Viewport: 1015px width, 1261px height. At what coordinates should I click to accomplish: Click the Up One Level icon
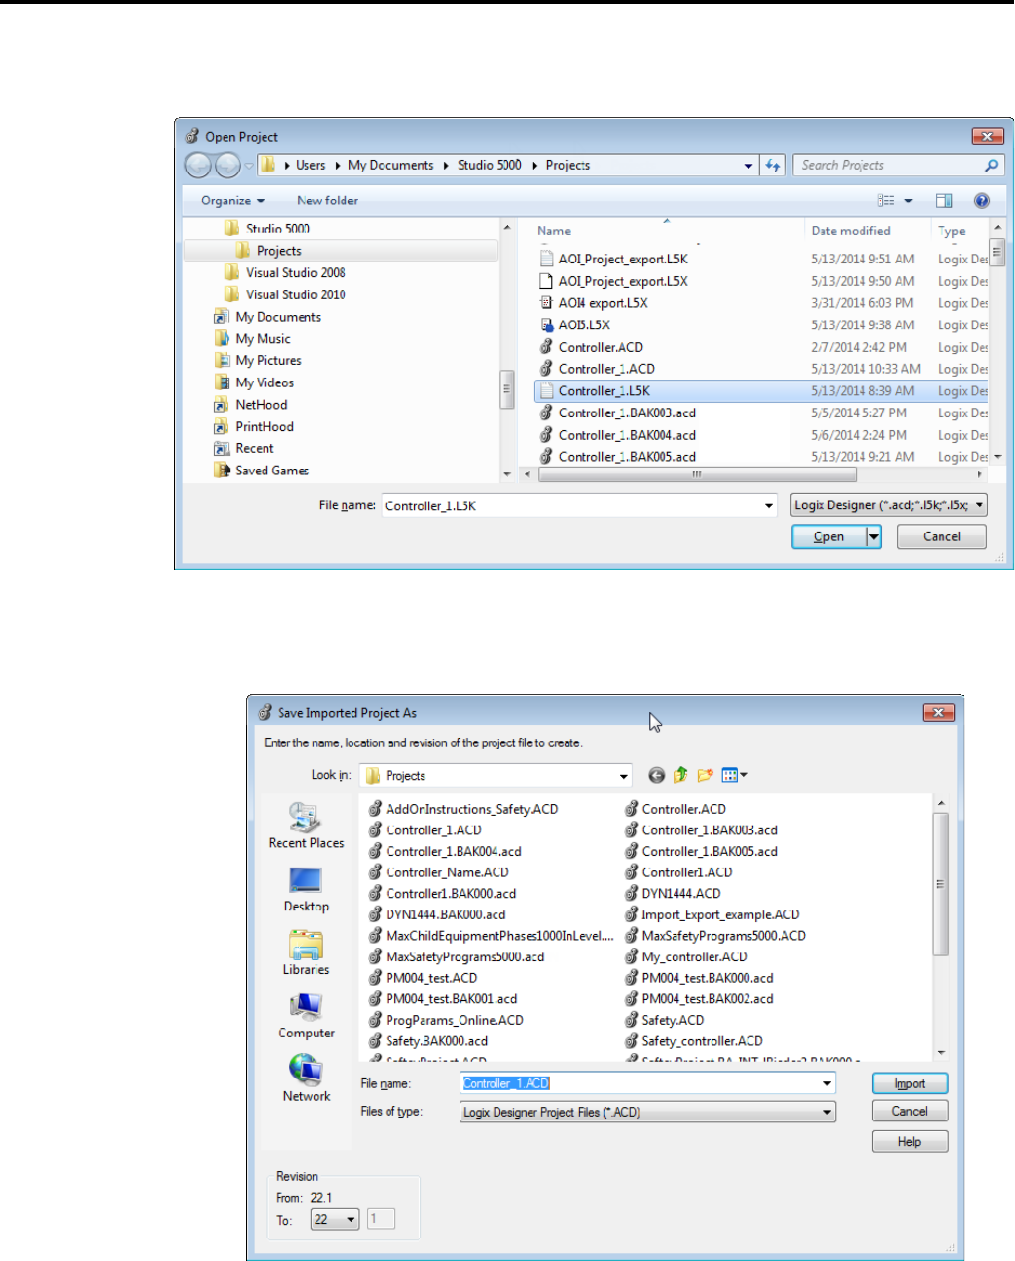pos(681,775)
